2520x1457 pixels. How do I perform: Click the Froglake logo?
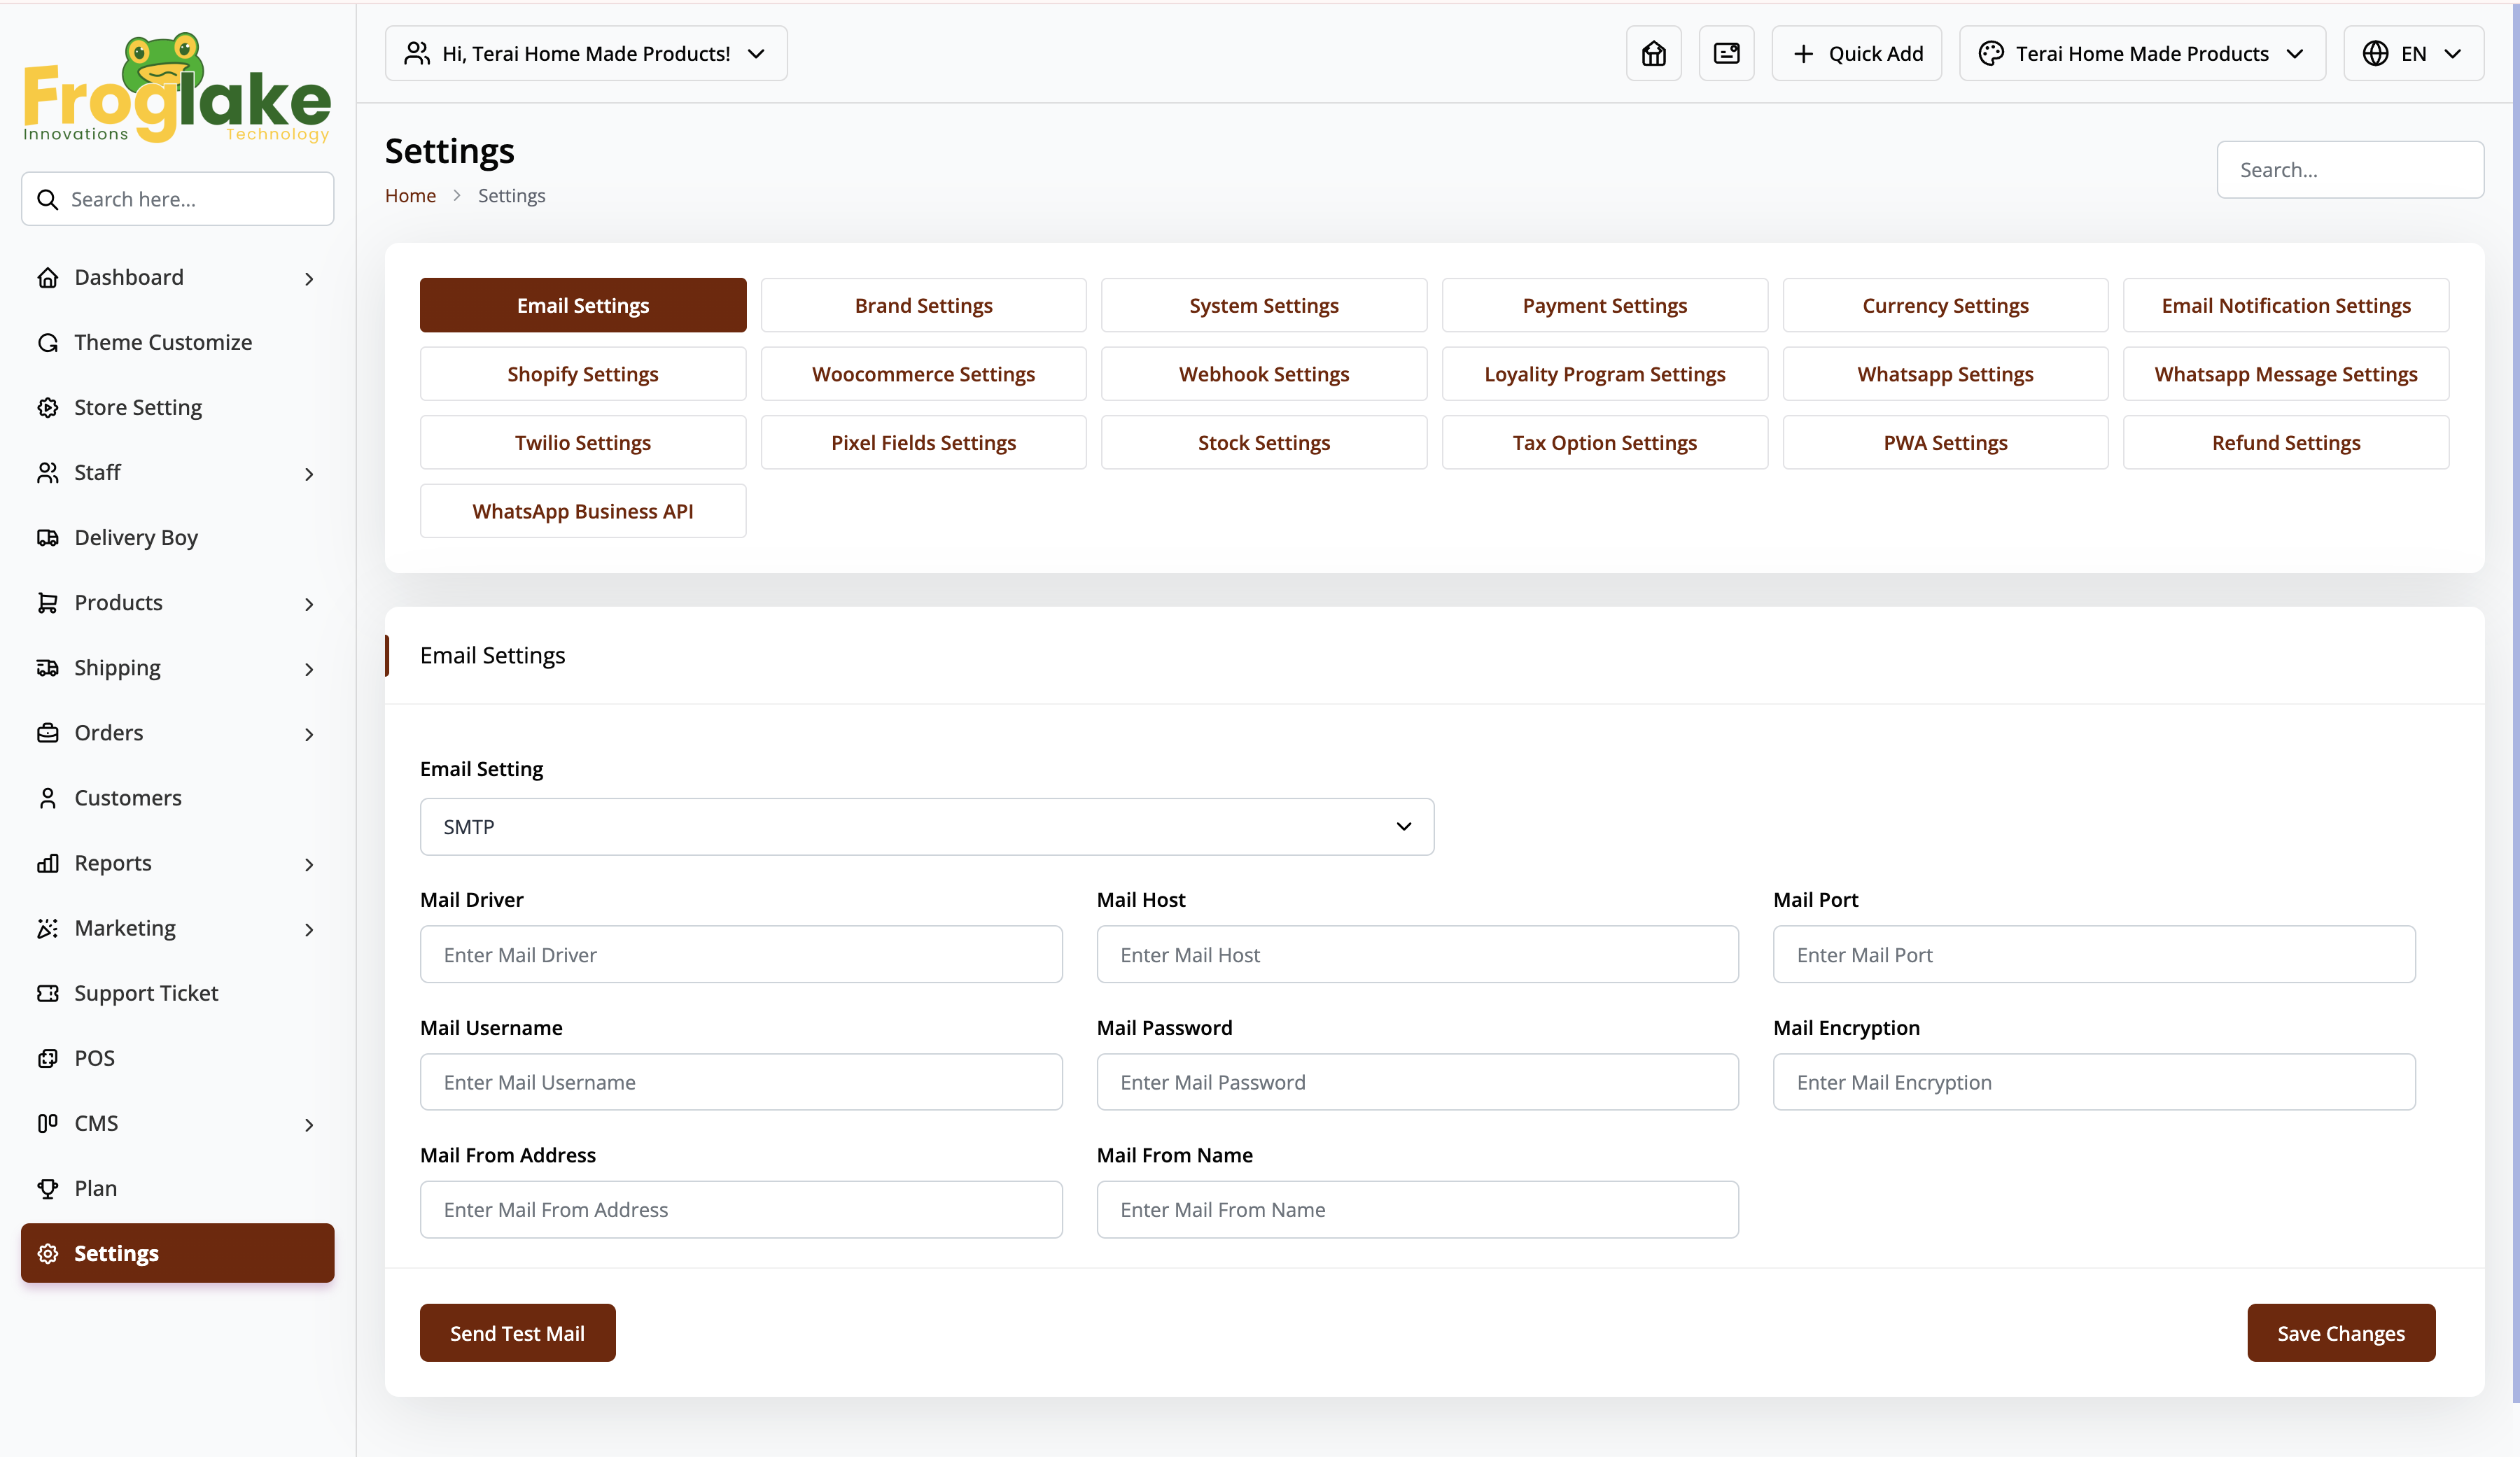point(177,88)
